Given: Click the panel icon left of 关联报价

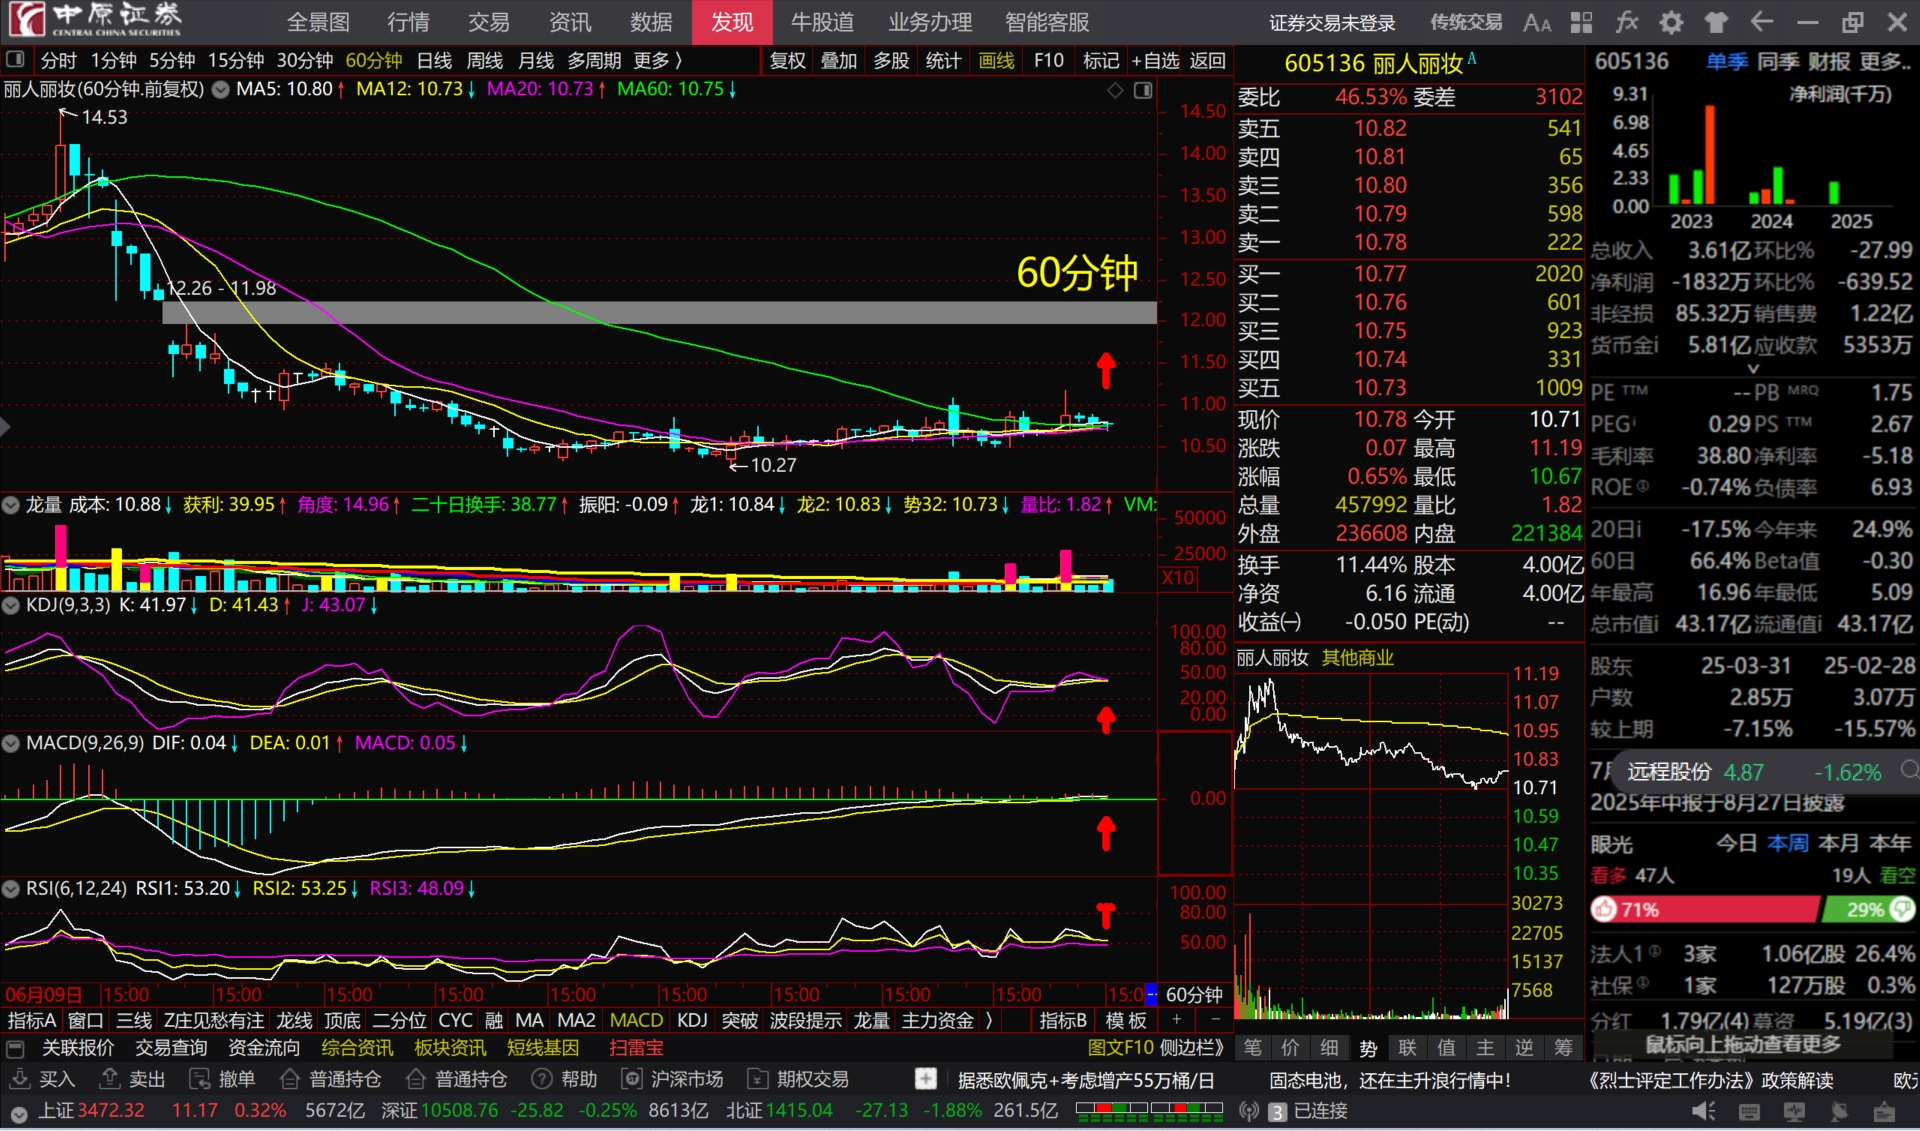Looking at the screenshot, I should click(x=15, y=1049).
